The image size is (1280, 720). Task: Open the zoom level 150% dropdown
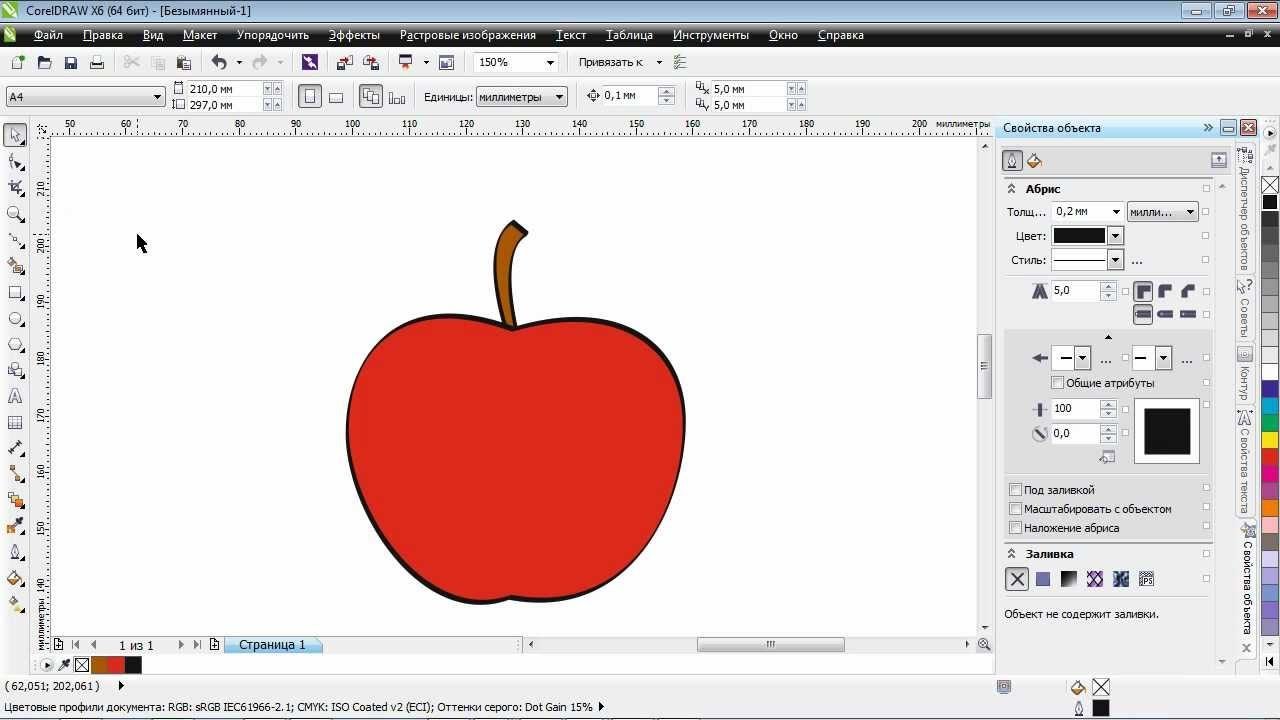[549, 62]
